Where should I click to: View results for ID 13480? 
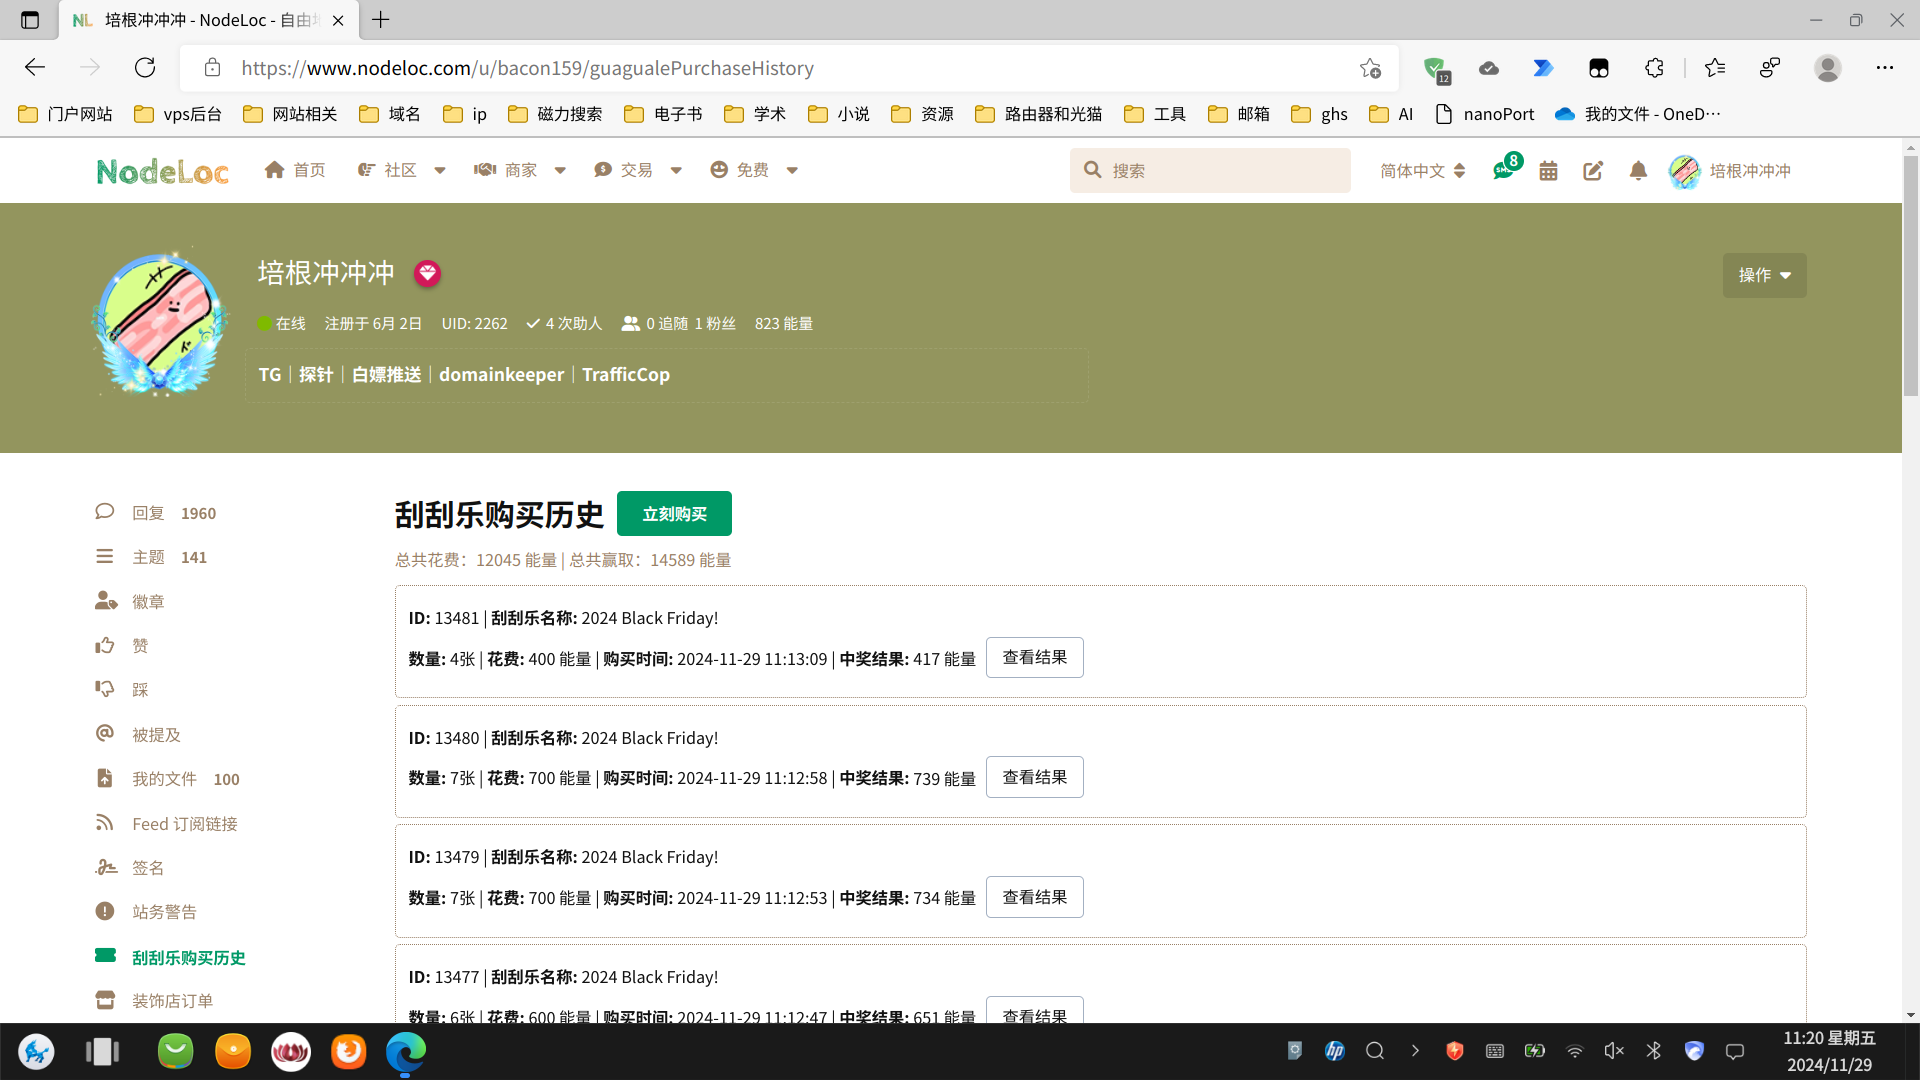pyautogui.click(x=1034, y=777)
